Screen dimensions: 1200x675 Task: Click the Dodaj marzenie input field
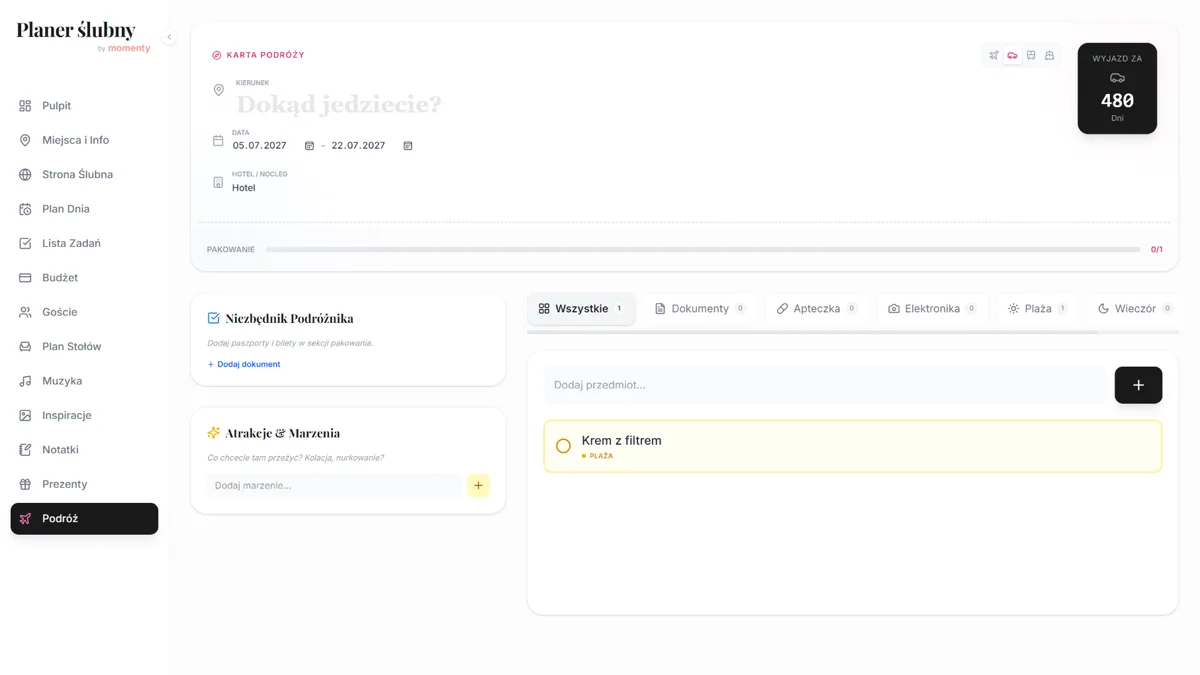(334, 485)
